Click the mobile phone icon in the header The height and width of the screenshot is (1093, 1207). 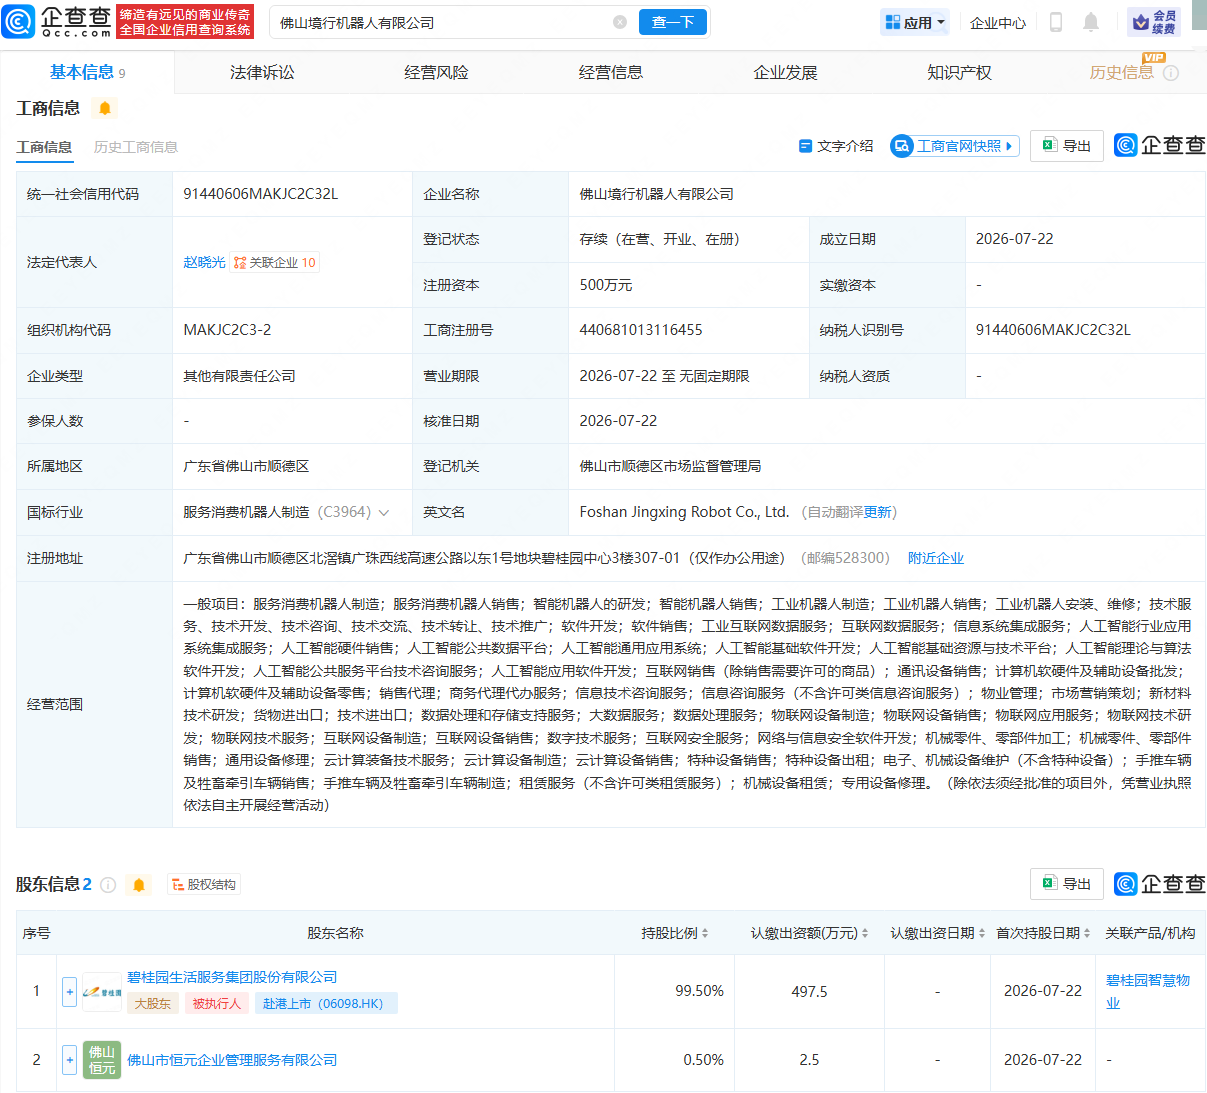point(1056,22)
